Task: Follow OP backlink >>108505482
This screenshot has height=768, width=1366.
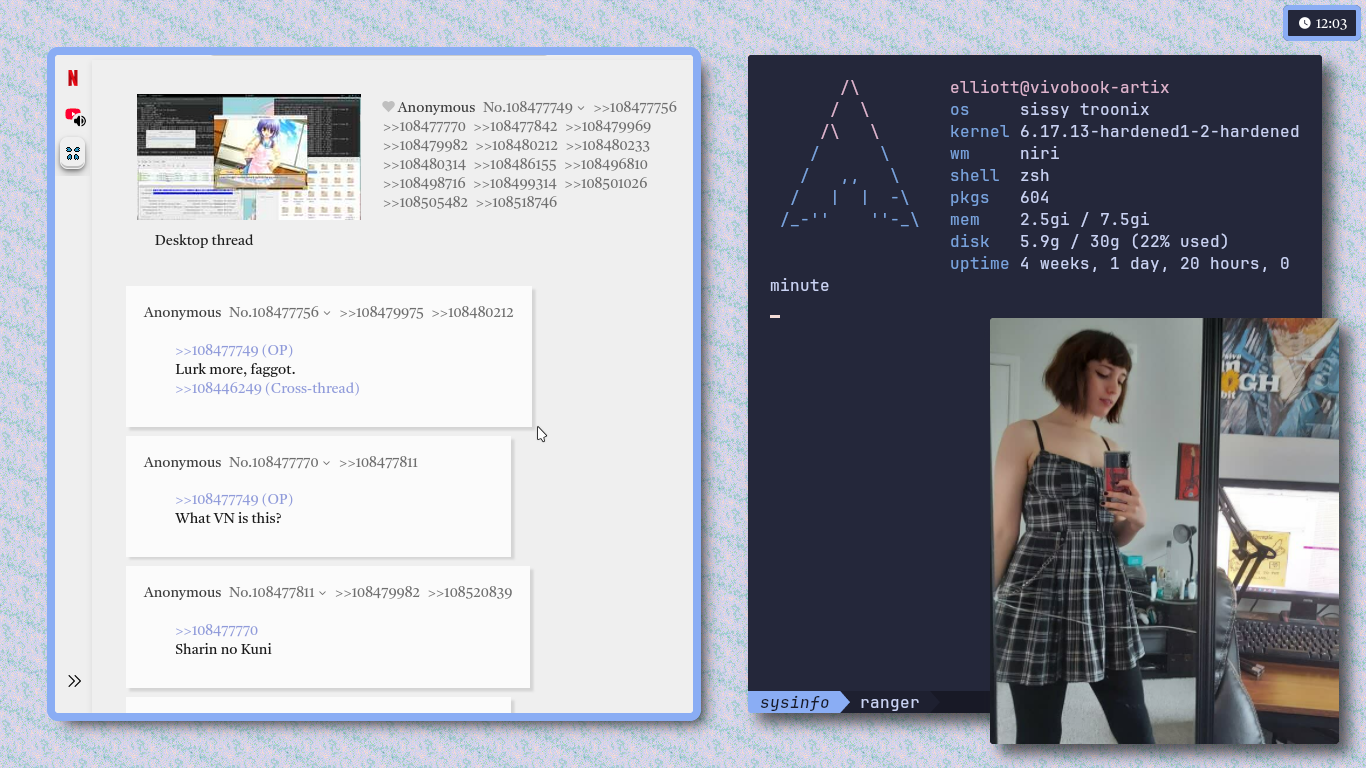Action: (425, 202)
